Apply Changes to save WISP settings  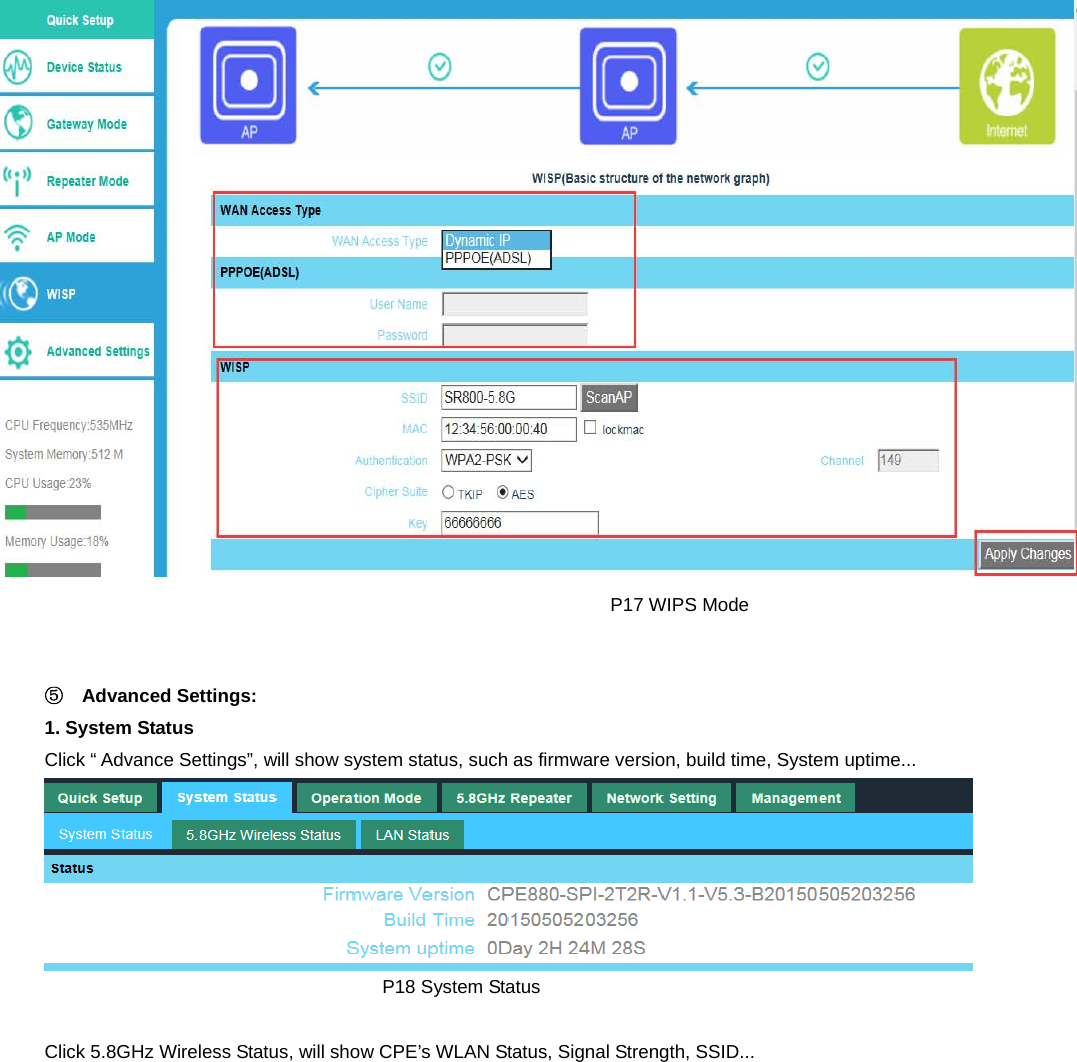pos(1027,553)
